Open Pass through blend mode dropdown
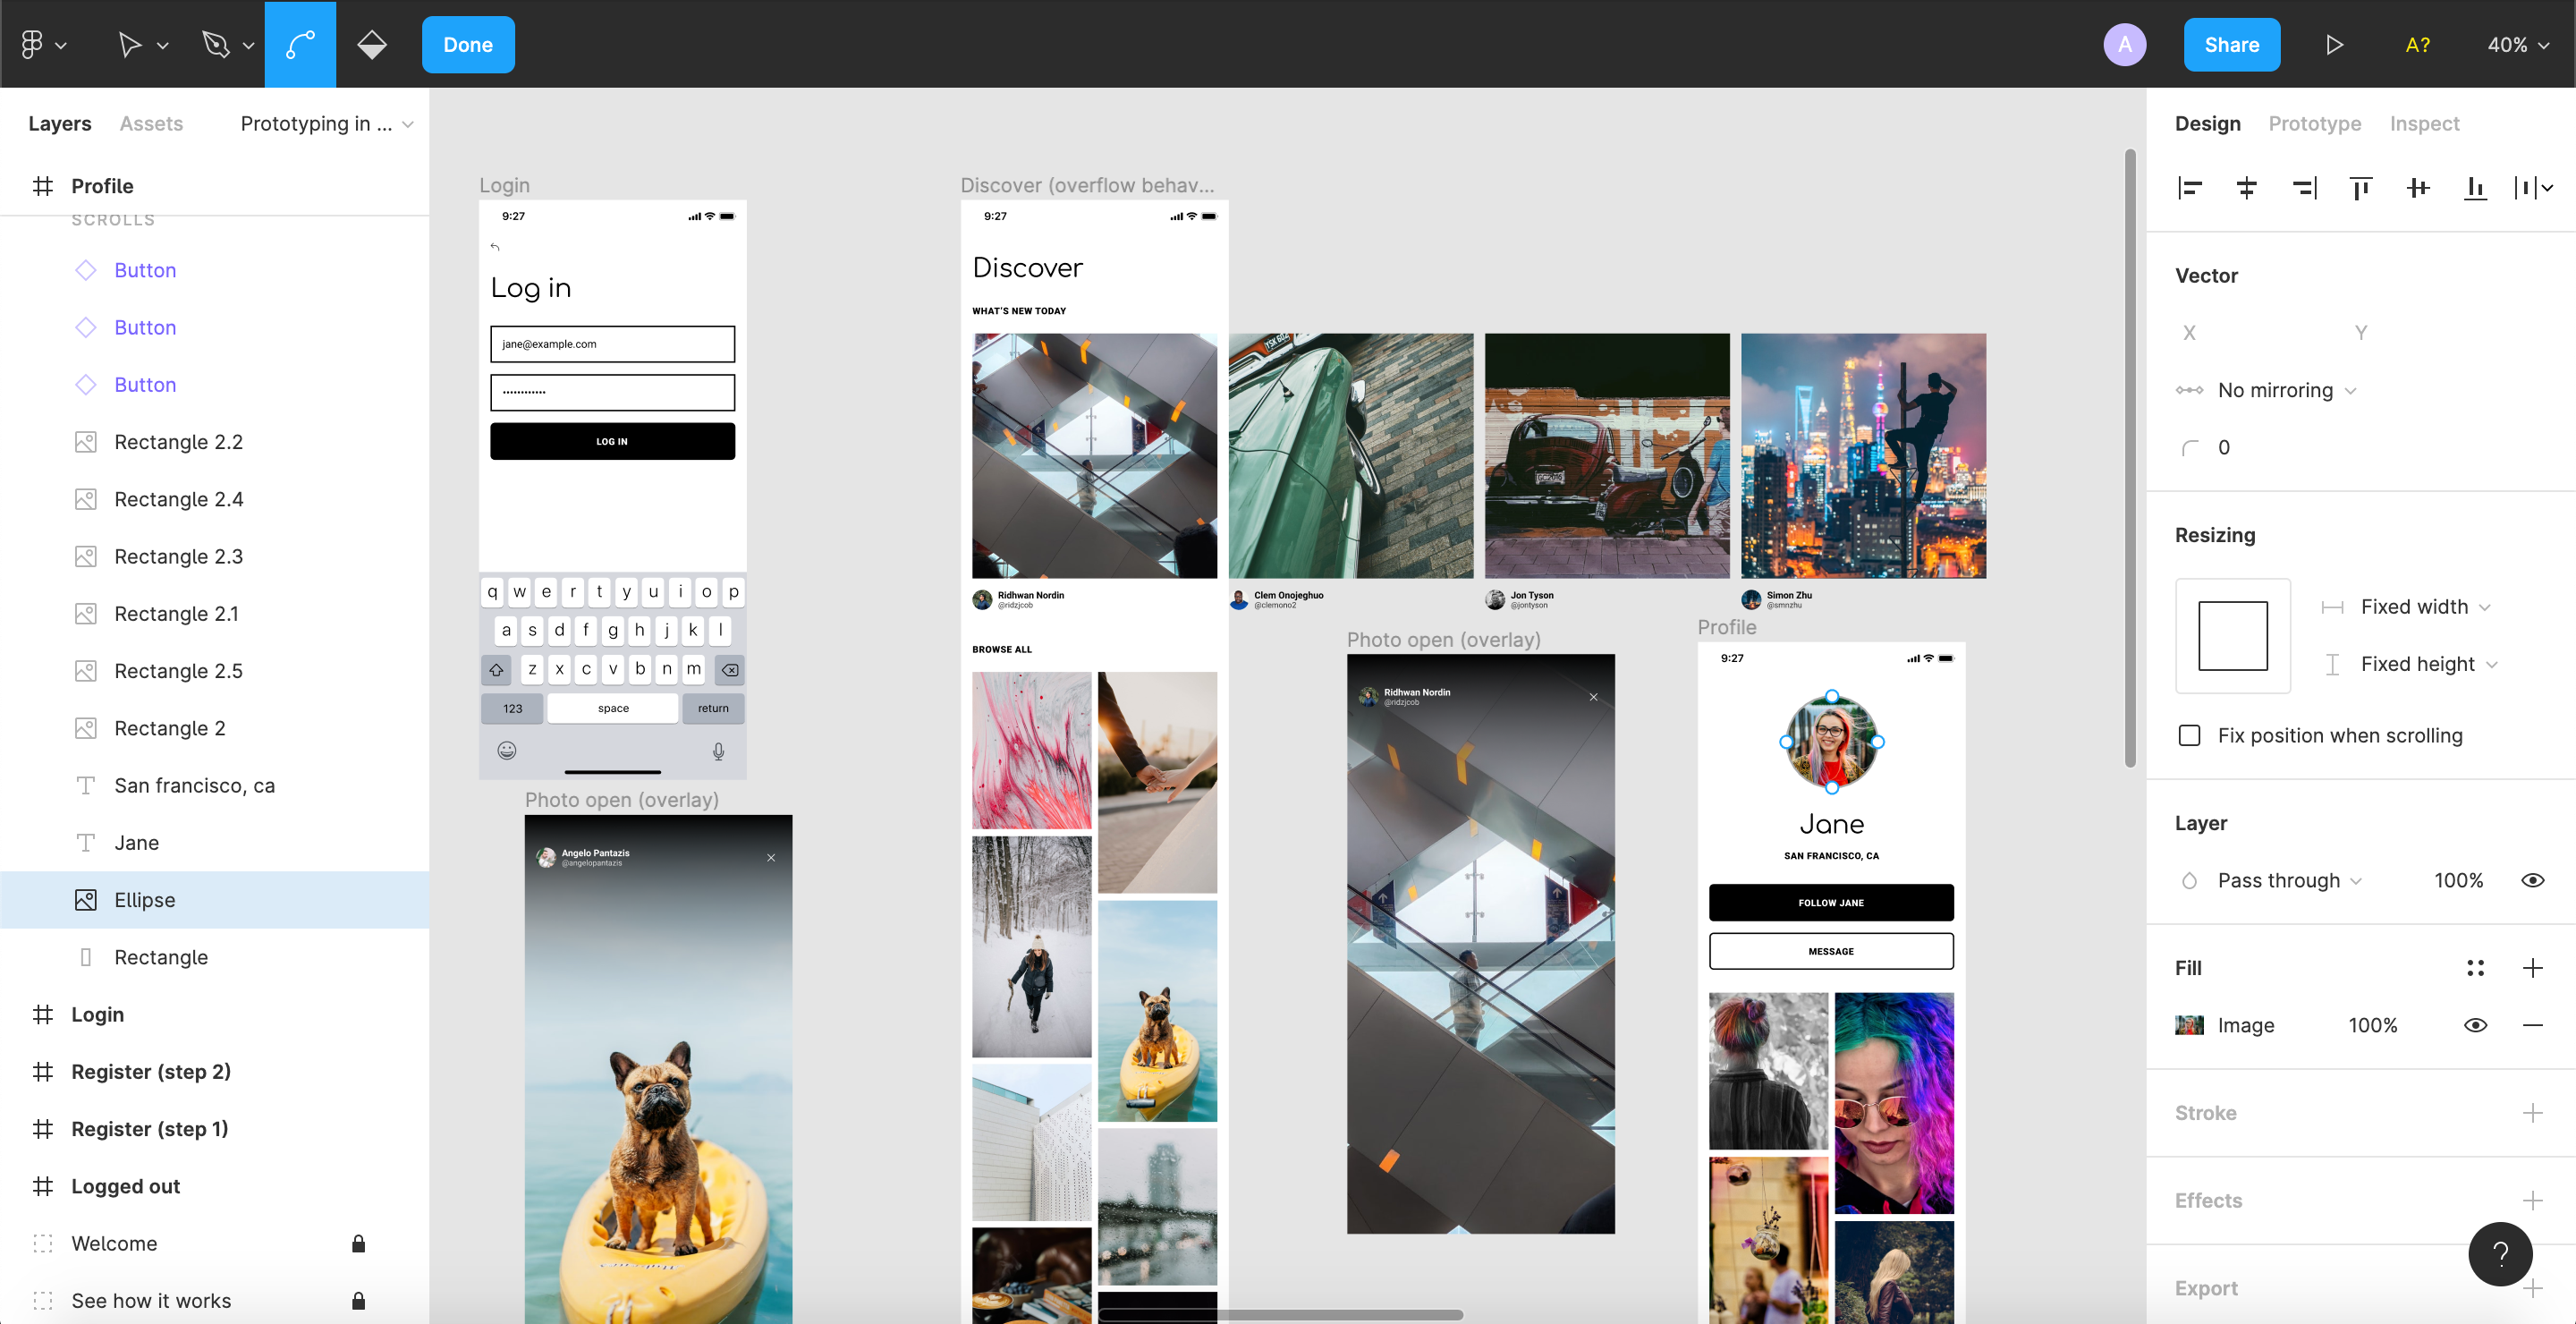 point(2290,880)
